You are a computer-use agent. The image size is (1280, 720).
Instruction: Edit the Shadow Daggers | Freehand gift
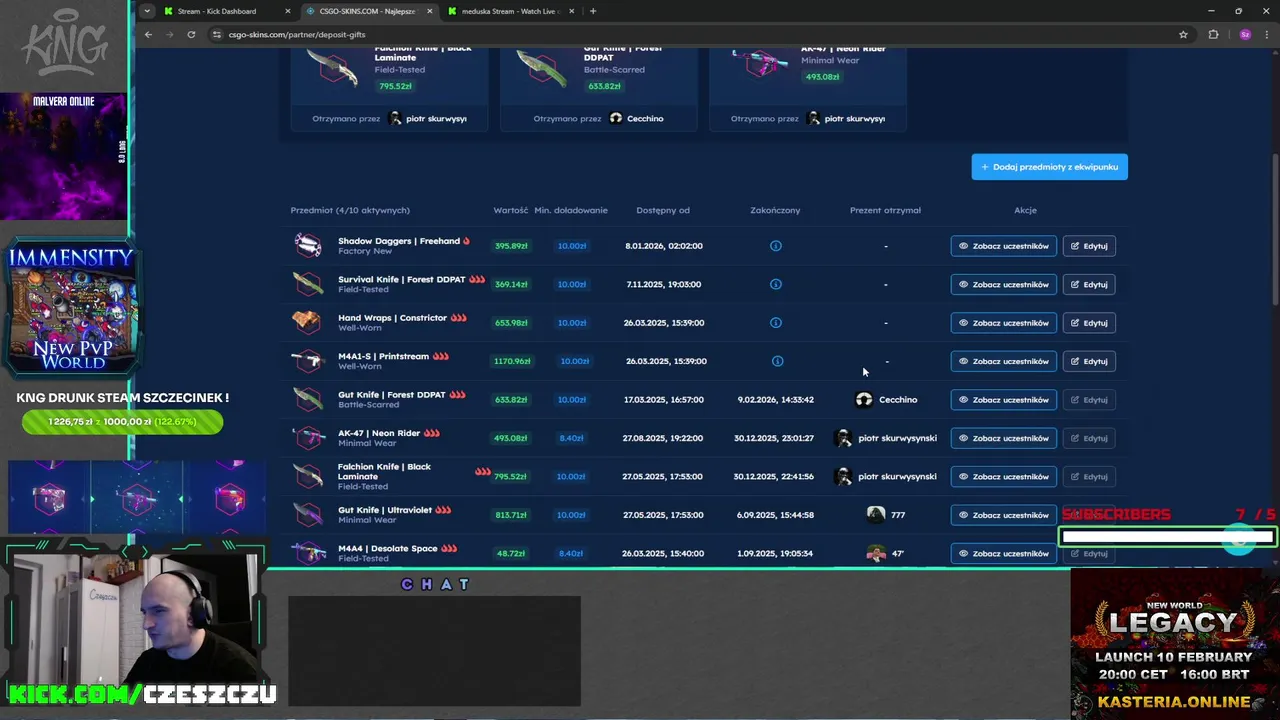tap(1089, 246)
